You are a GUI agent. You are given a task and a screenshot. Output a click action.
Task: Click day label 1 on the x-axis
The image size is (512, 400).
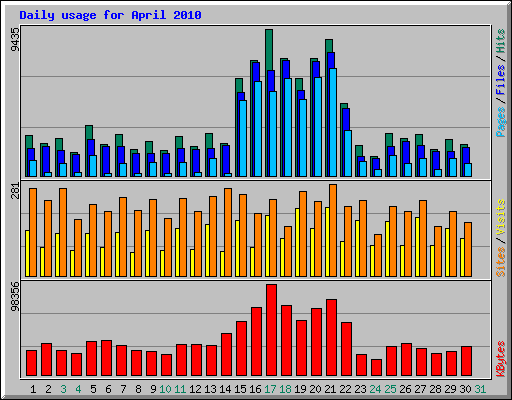coord(33,389)
